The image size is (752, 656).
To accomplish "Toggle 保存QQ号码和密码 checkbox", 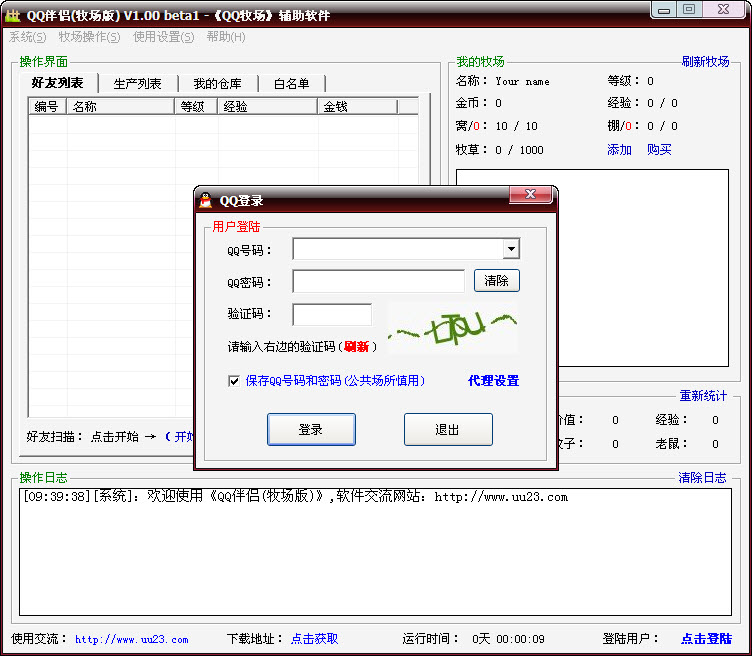I will (234, 381).
